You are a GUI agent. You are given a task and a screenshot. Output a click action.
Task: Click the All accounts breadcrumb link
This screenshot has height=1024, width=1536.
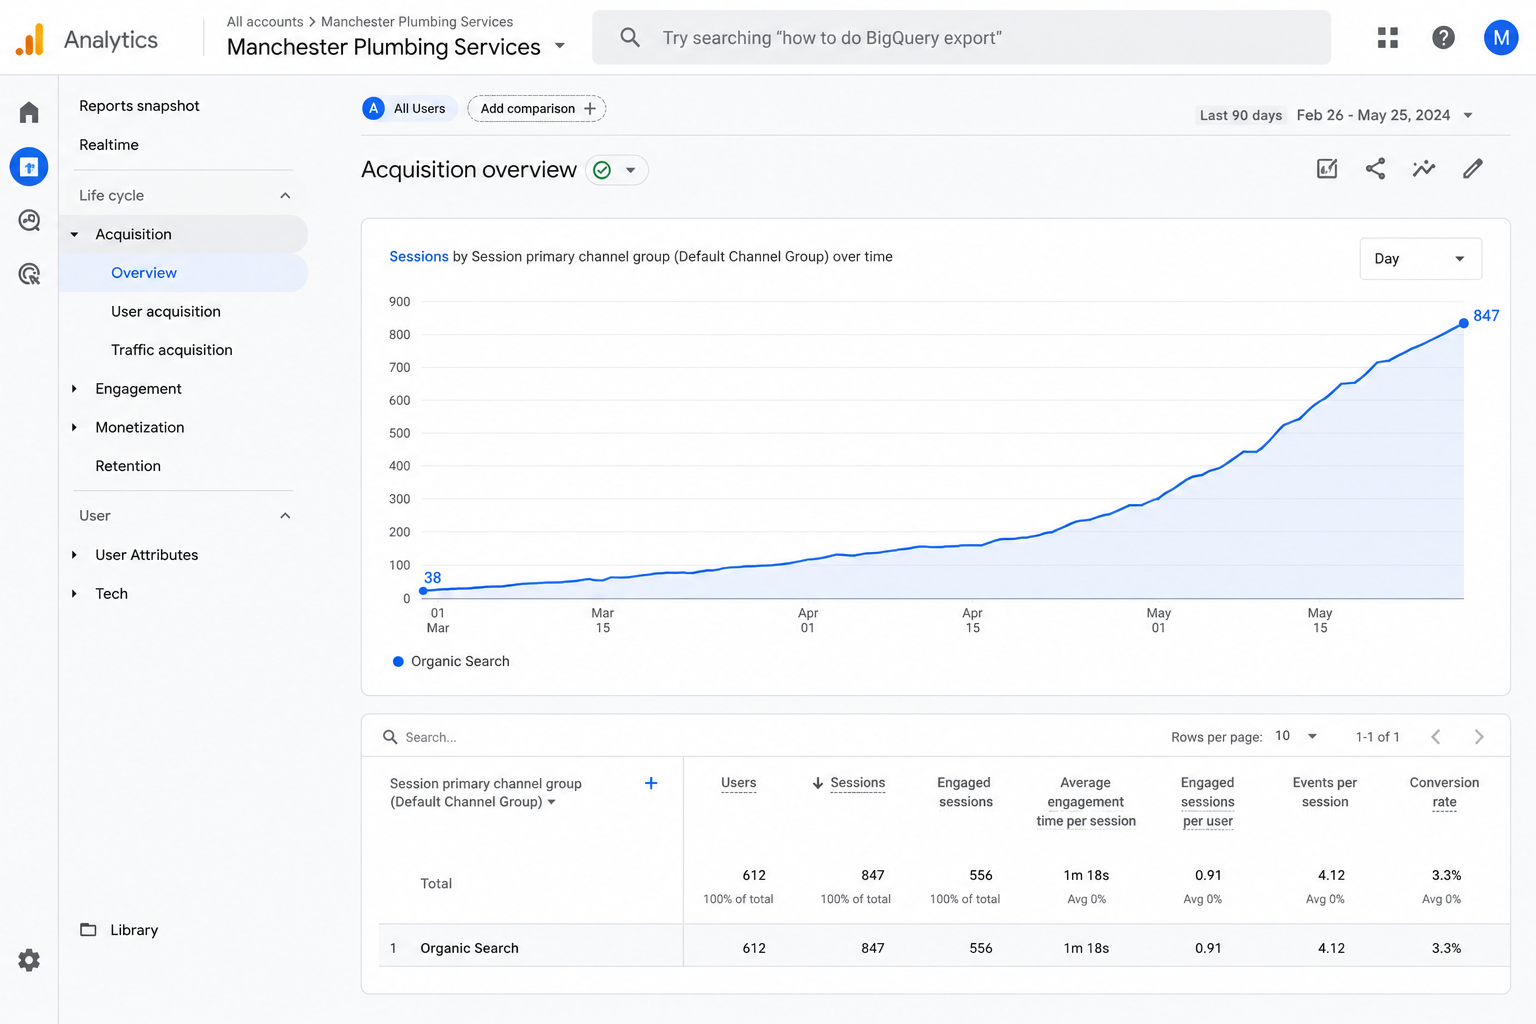[265, 21]
